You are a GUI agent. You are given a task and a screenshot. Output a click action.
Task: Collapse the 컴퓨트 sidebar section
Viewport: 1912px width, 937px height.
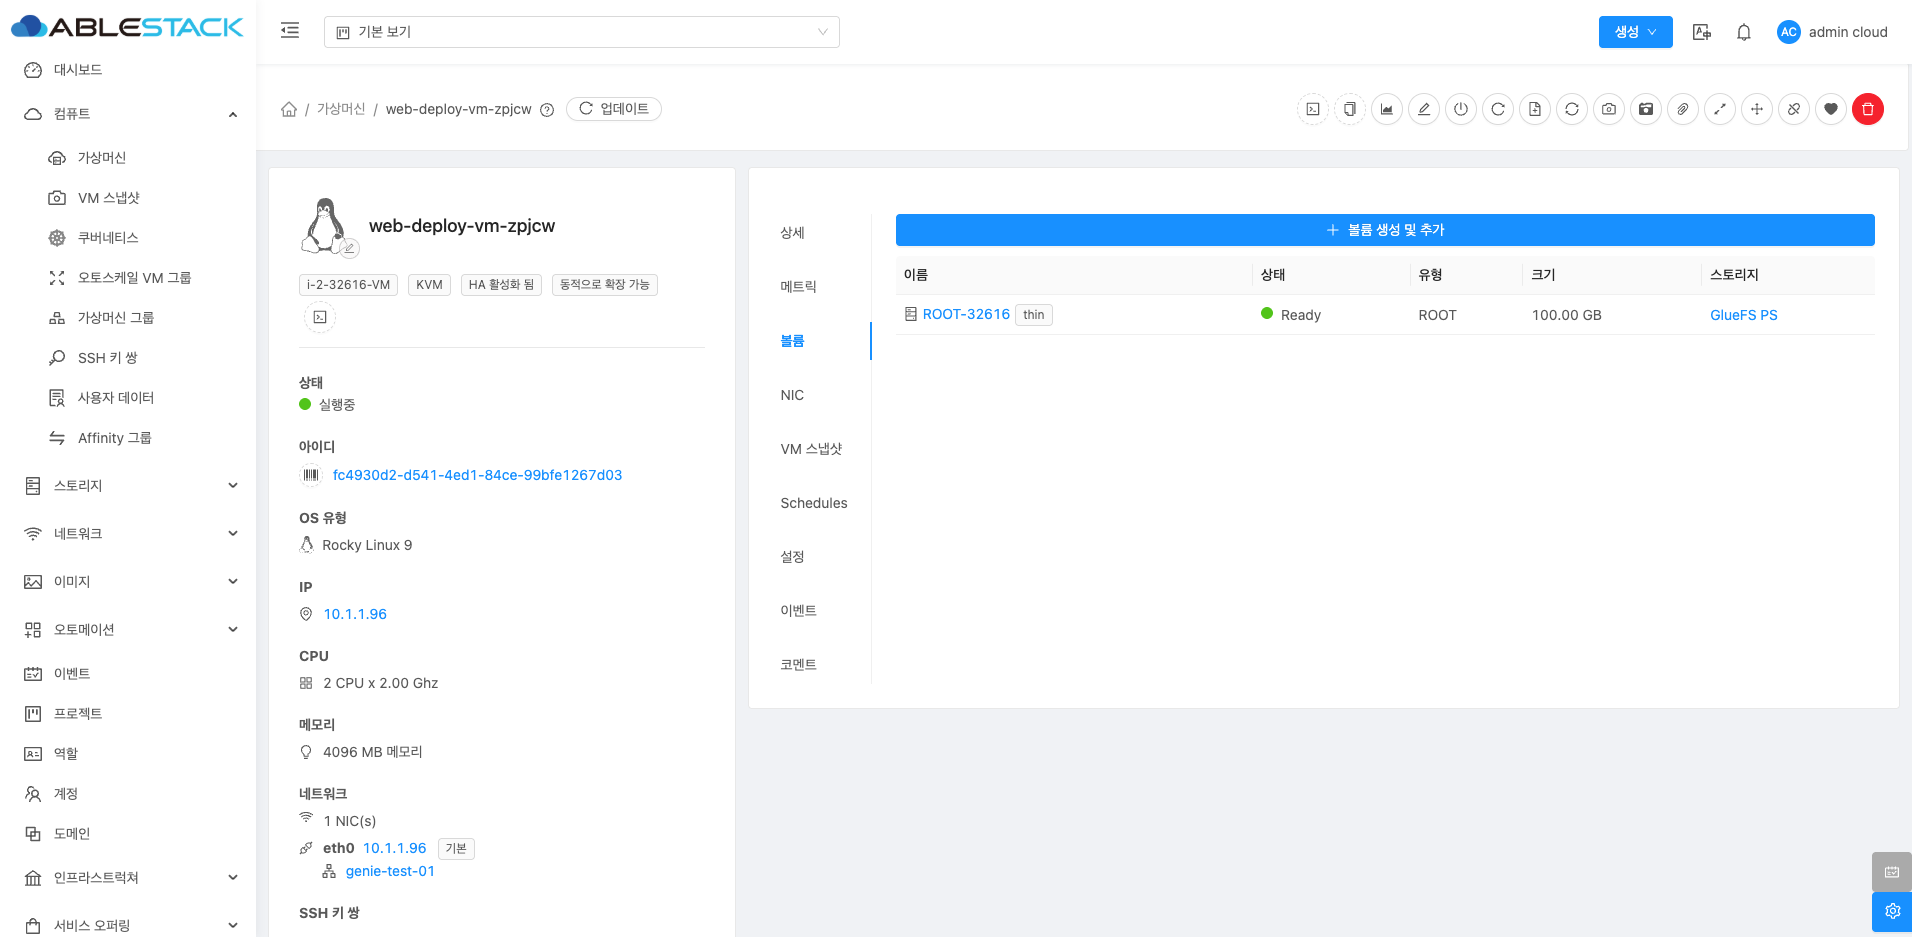click(x=232, y=114)
